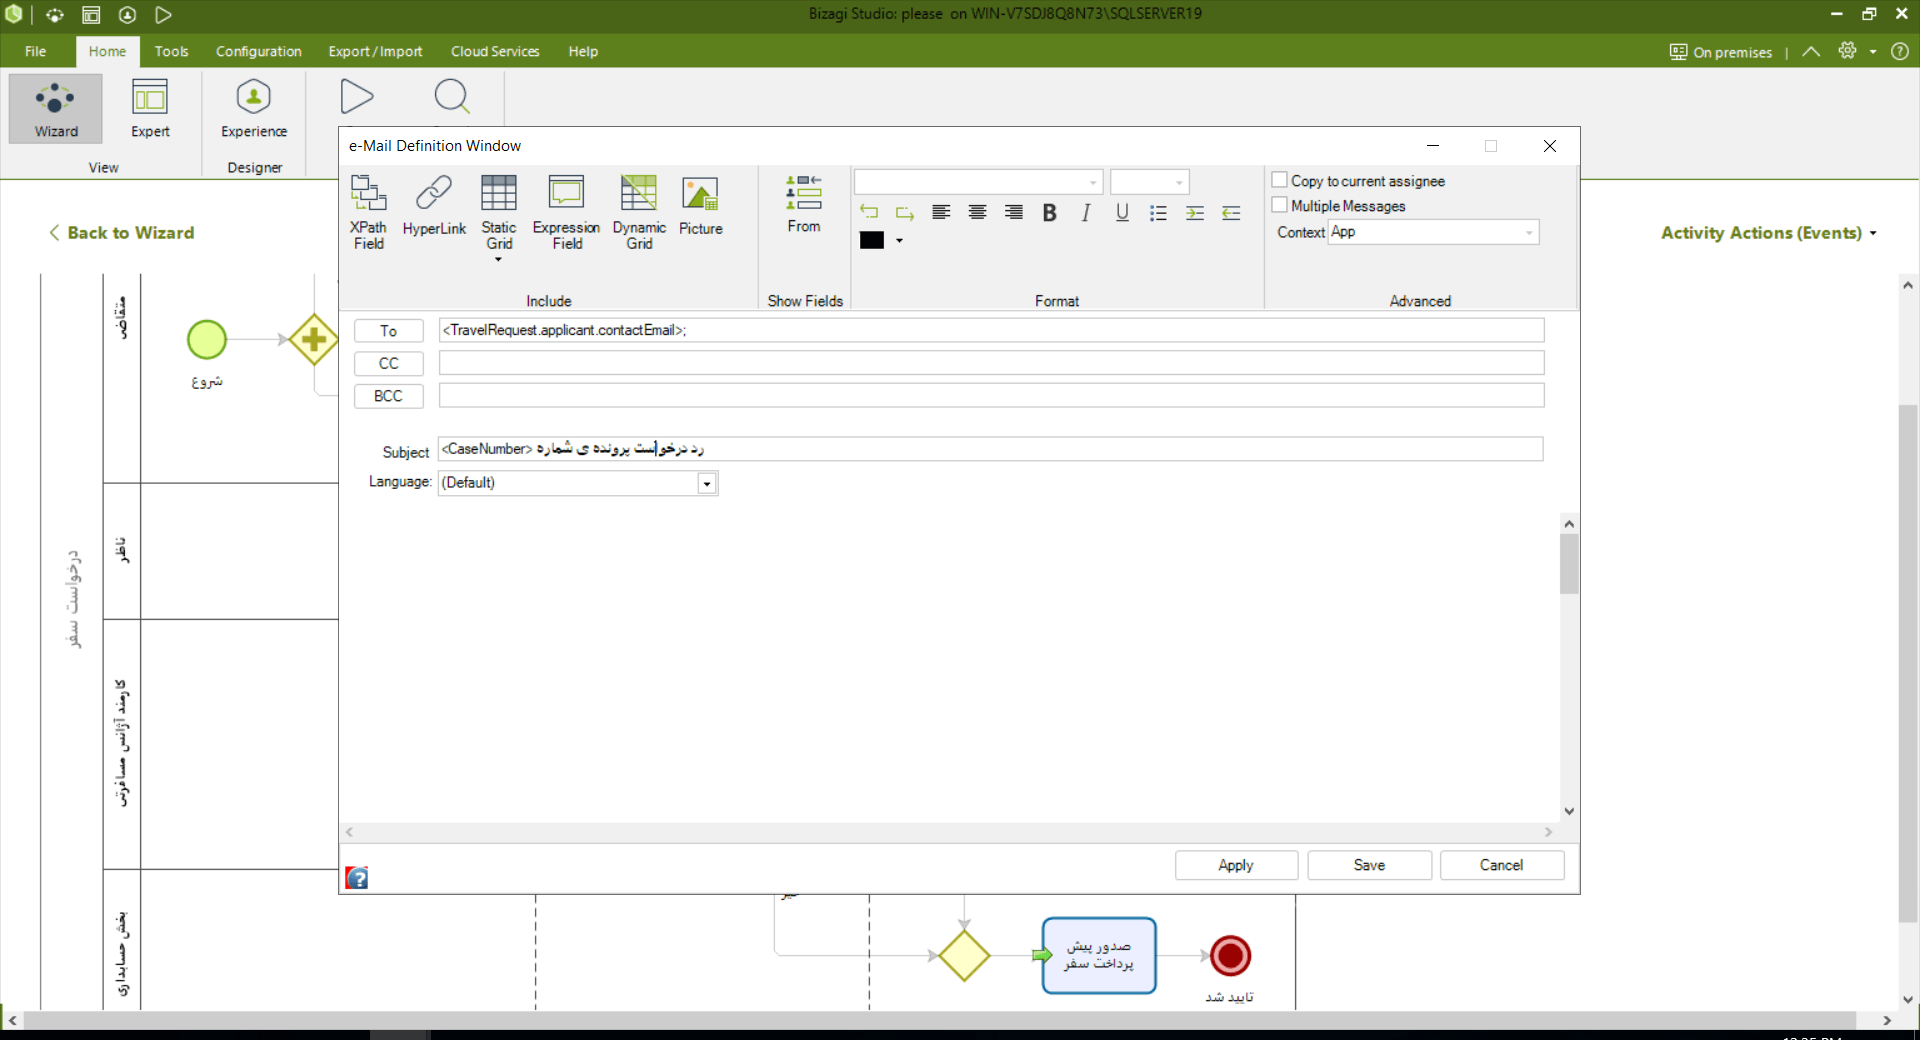Enable Copy to current assignee
This screenshot has width=1920, height=1040.
[1279, 180]
